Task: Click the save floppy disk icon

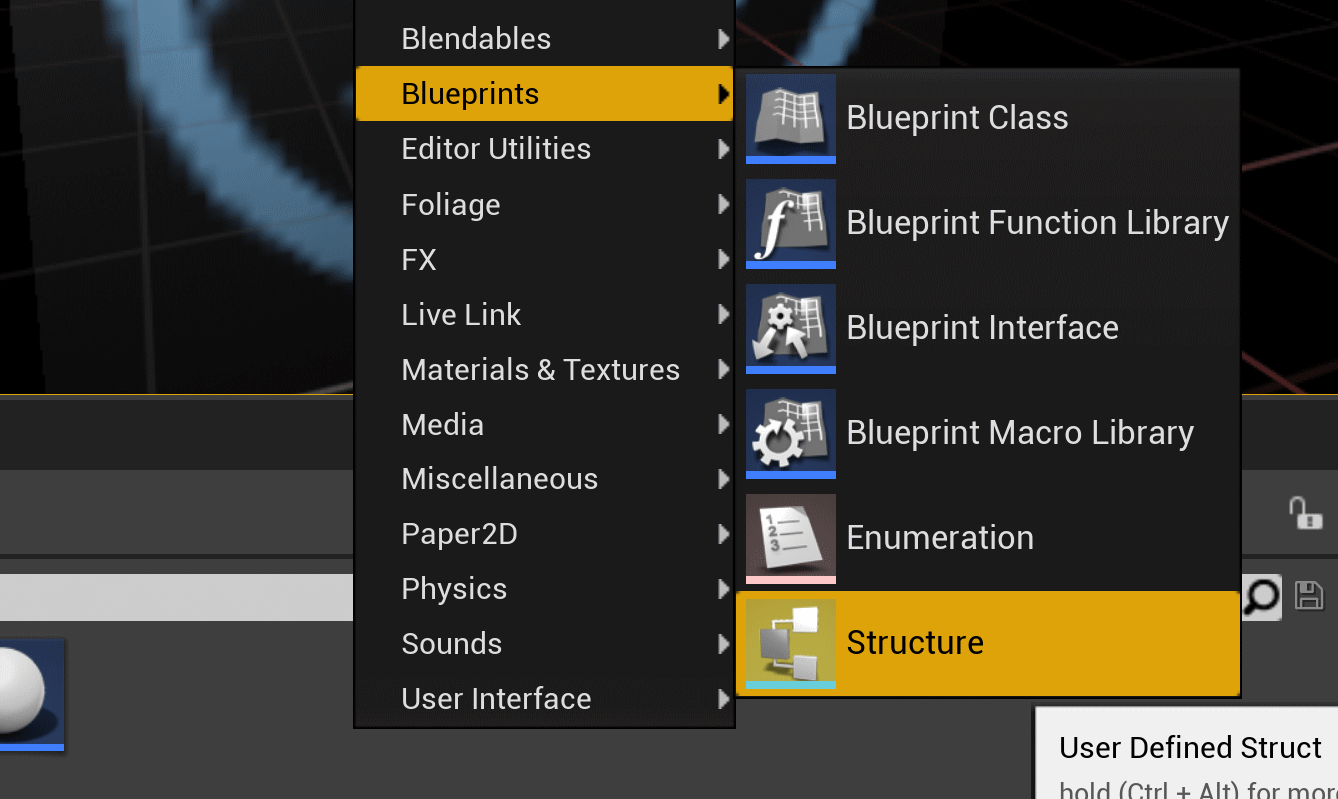Action: (x=1309, y=596)
